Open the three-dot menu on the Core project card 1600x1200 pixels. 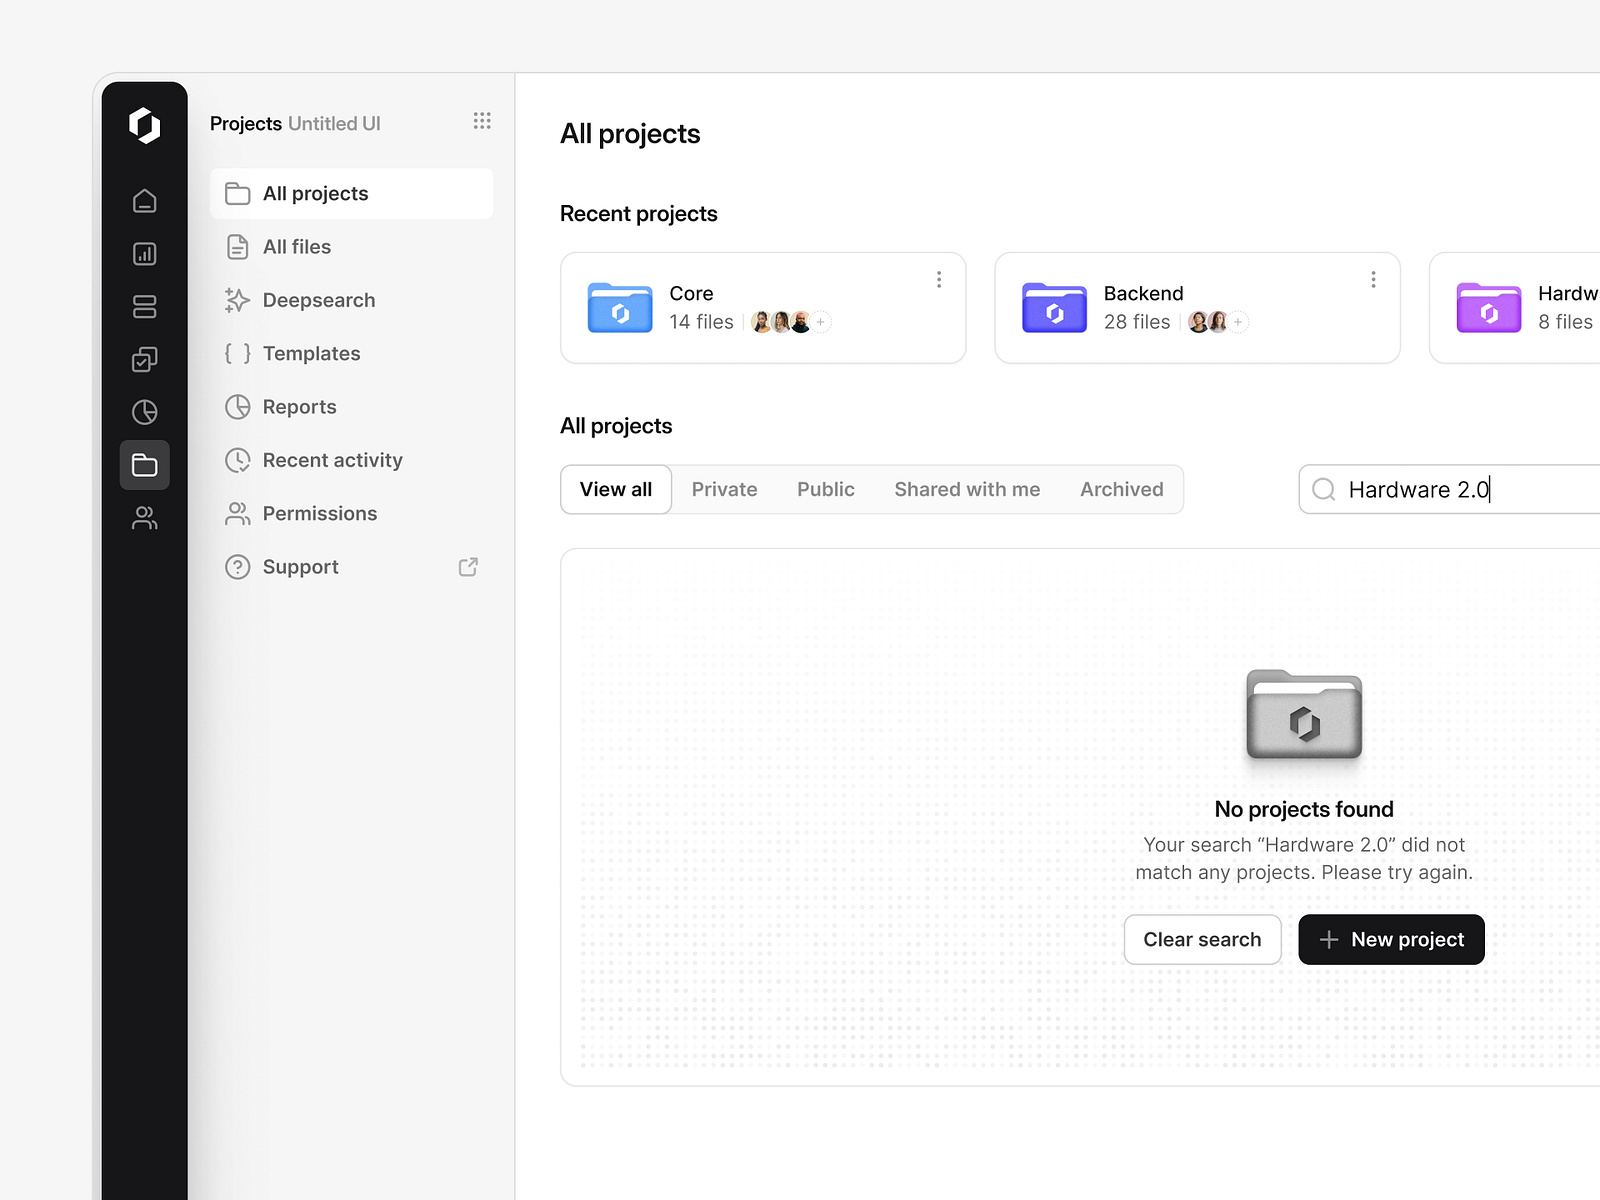click(x=939, y=280)
